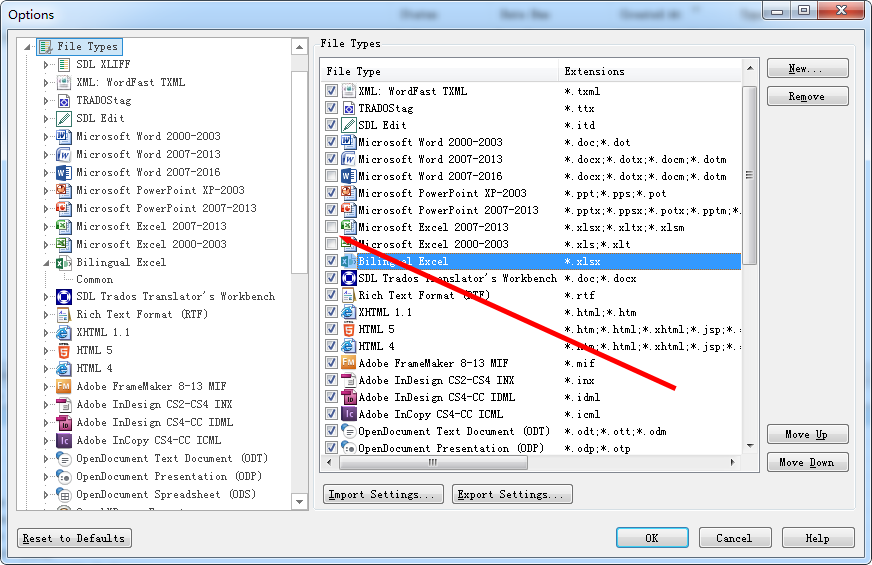Image resolution: width=872 pixels, height=565 pixels.
Task: Click Adobe FrameMaker 8-13 MIF tree icon
Action: [64, 386]
